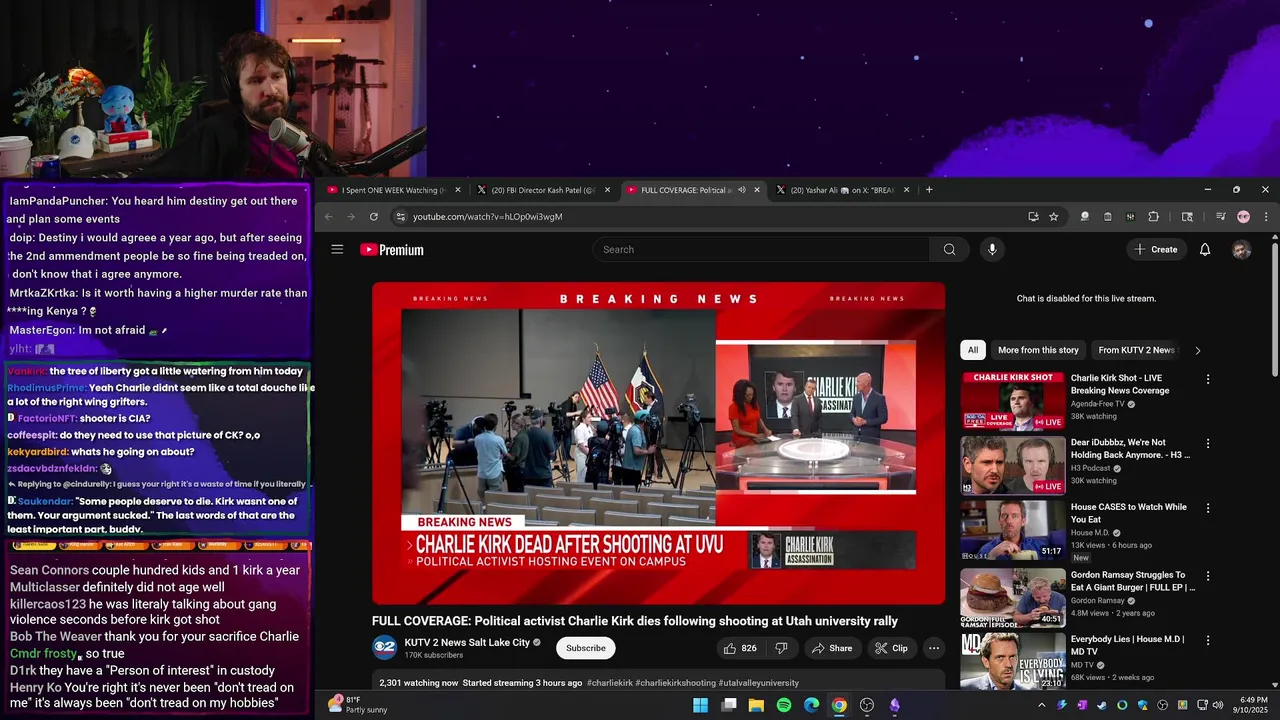The width and height of the screenshot is (1280, 720).
Task: Click the YouTube search field
Action: (x=762, y=249)
